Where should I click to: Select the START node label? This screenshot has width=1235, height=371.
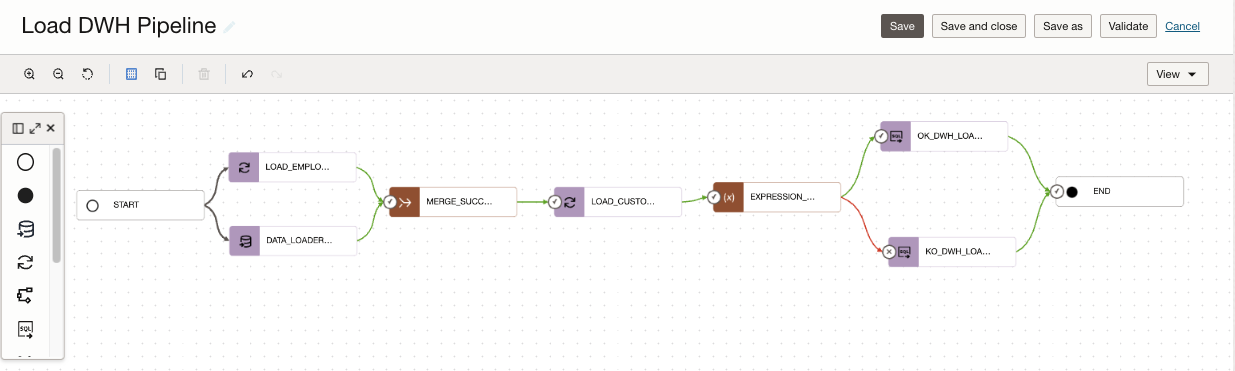[x=126, y=205]
